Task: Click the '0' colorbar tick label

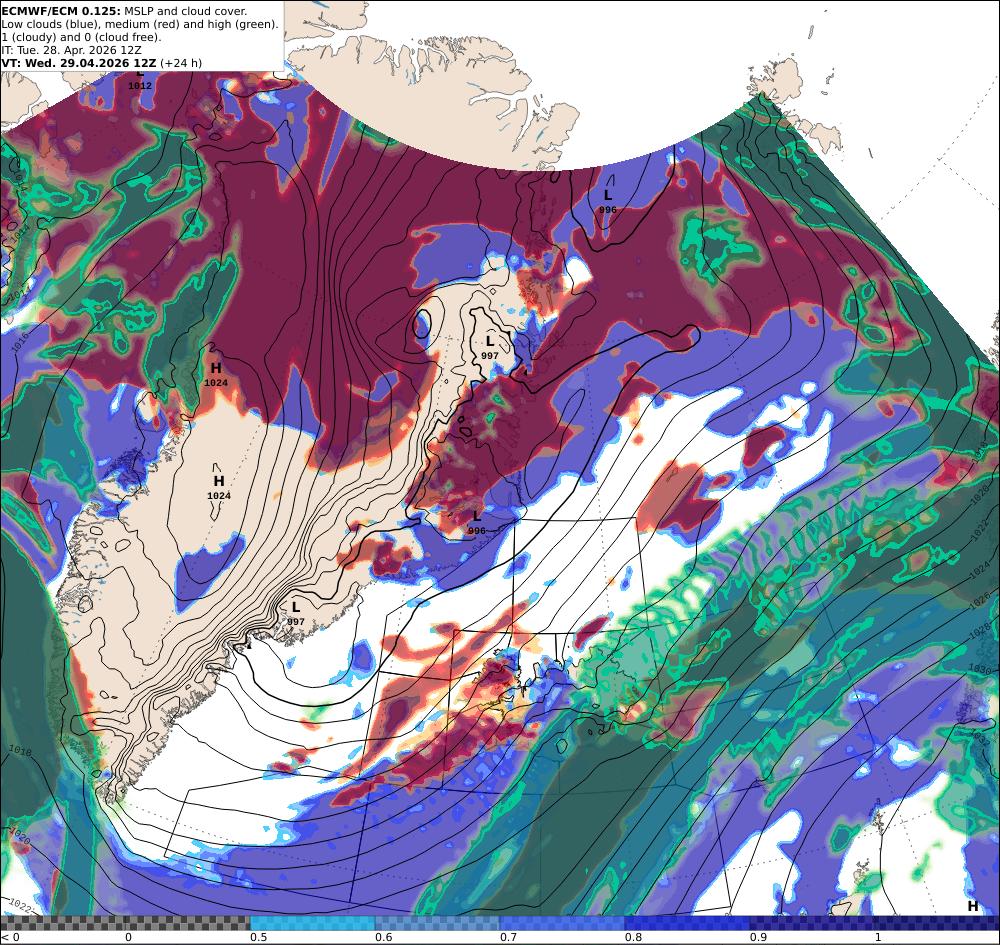Action: [128, 937]
